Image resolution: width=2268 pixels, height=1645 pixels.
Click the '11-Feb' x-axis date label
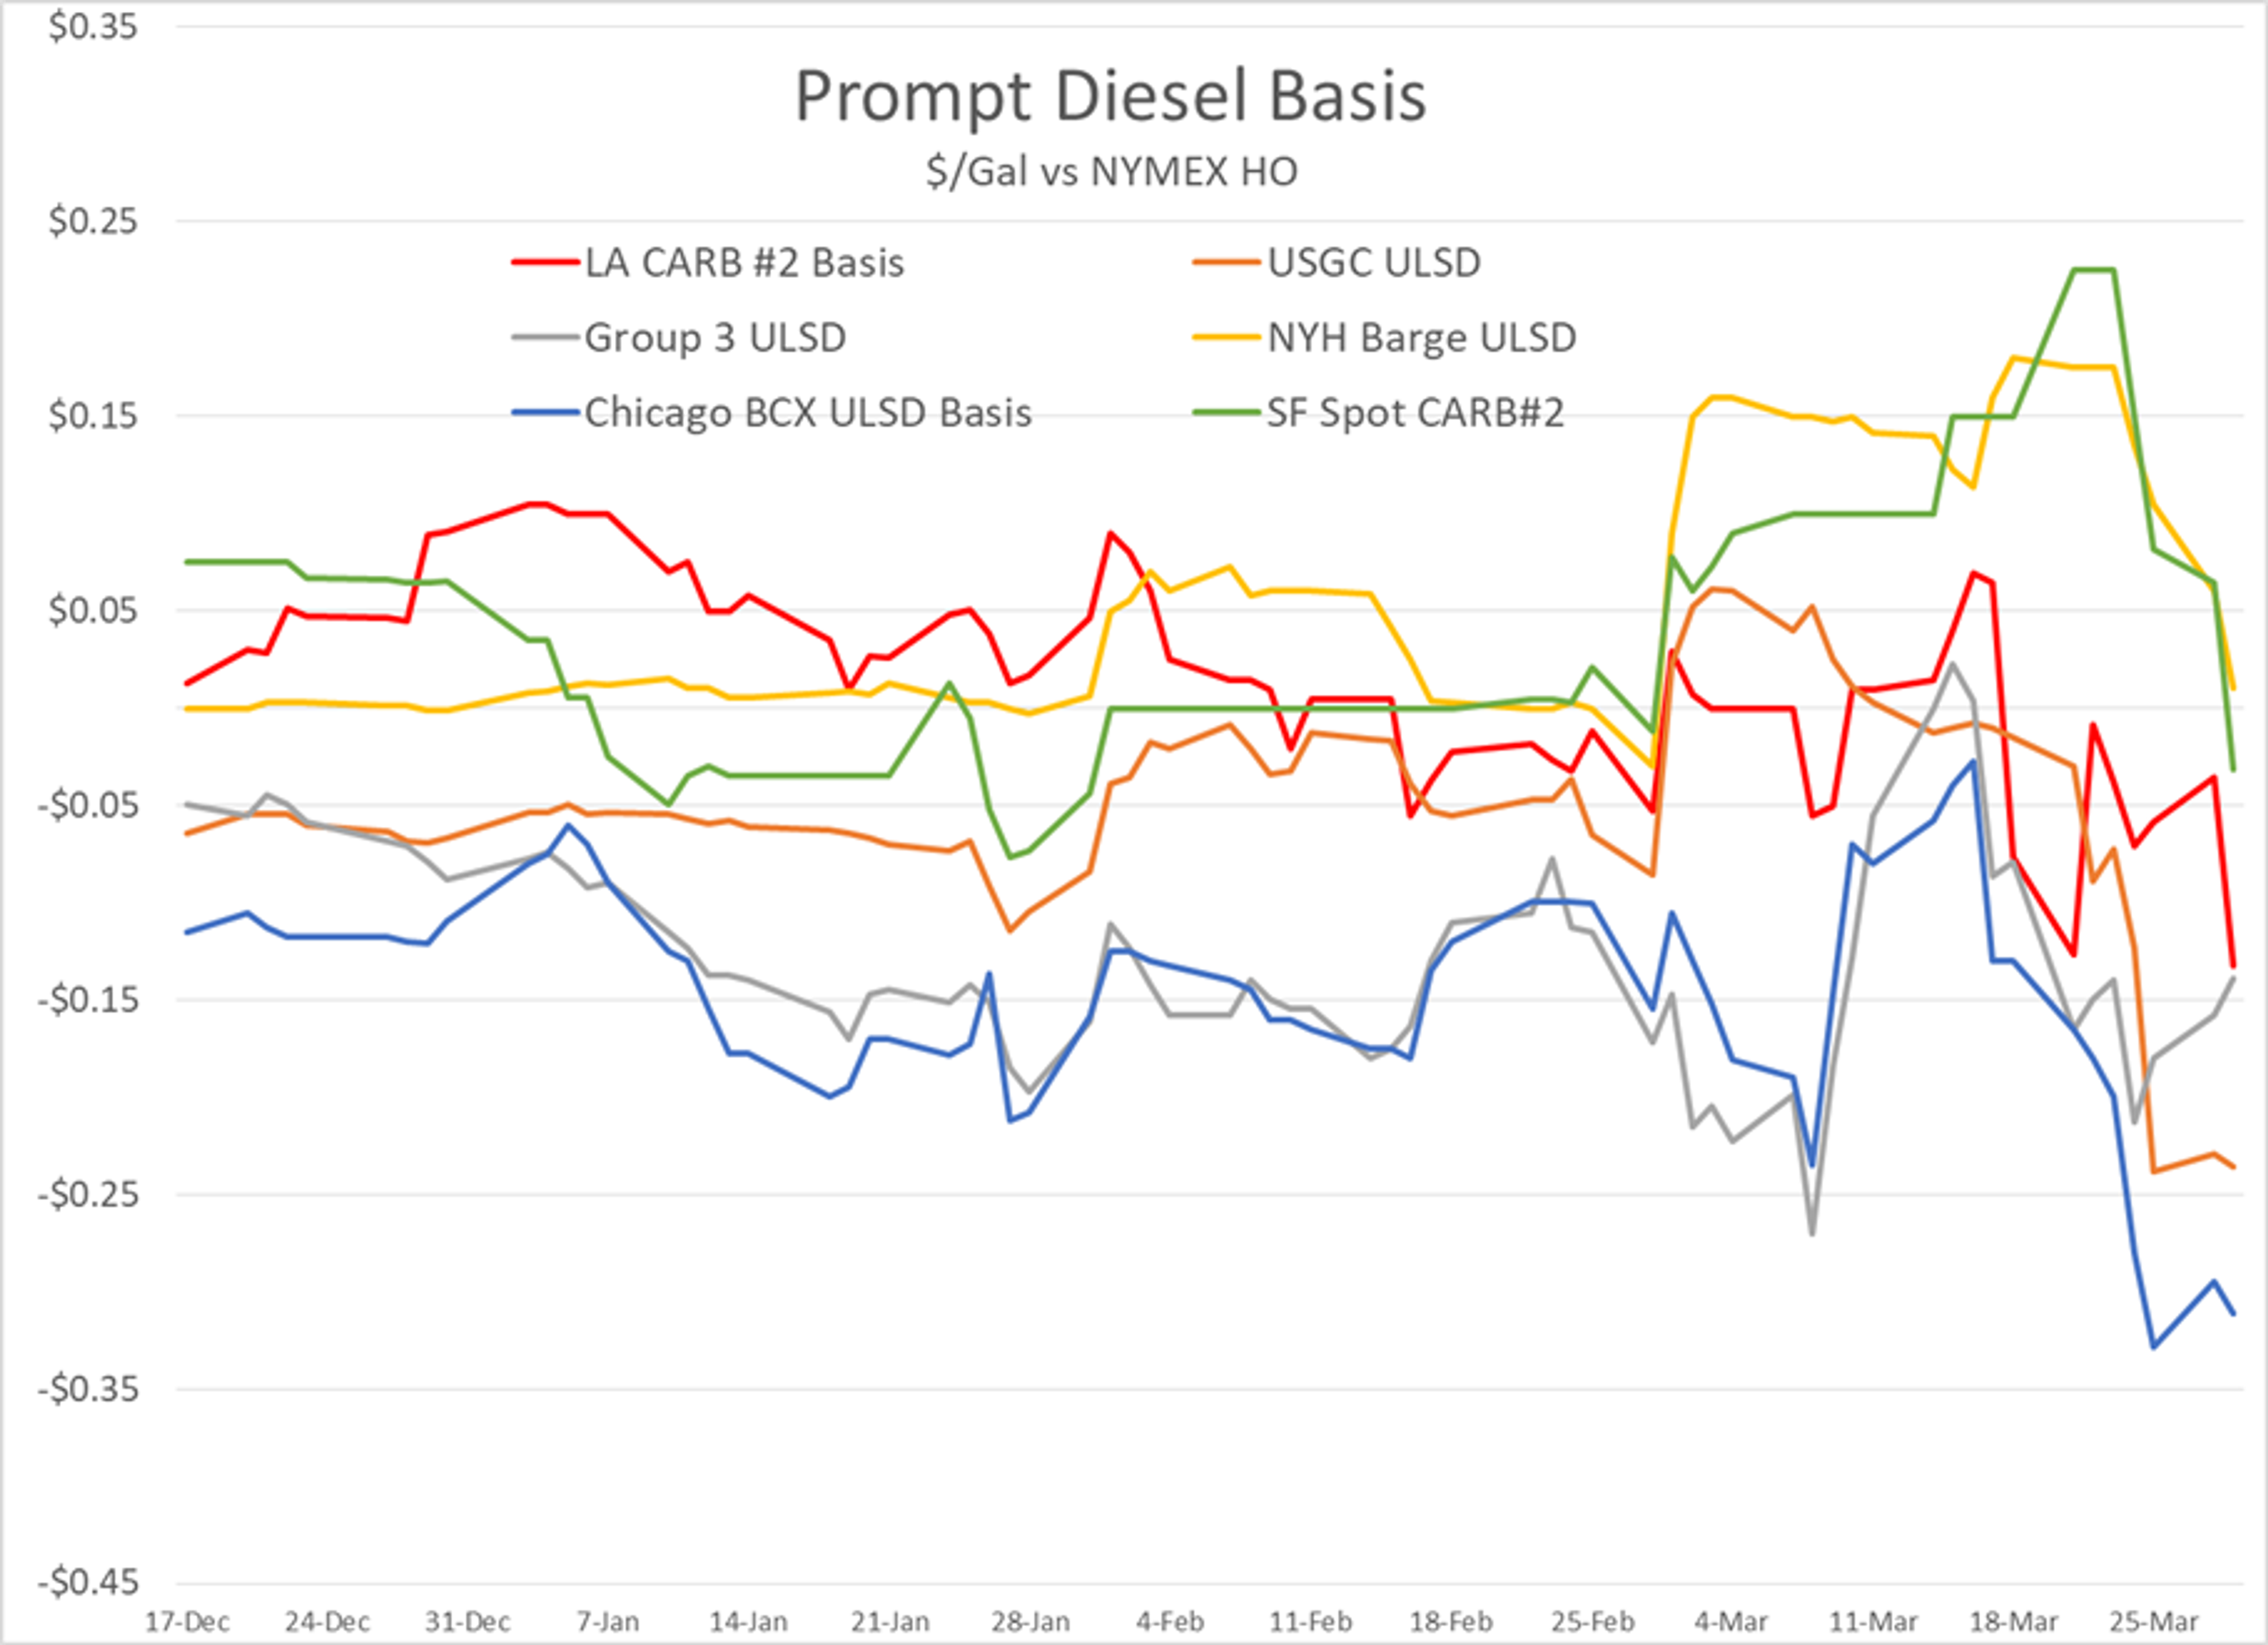[1310, 1621]
